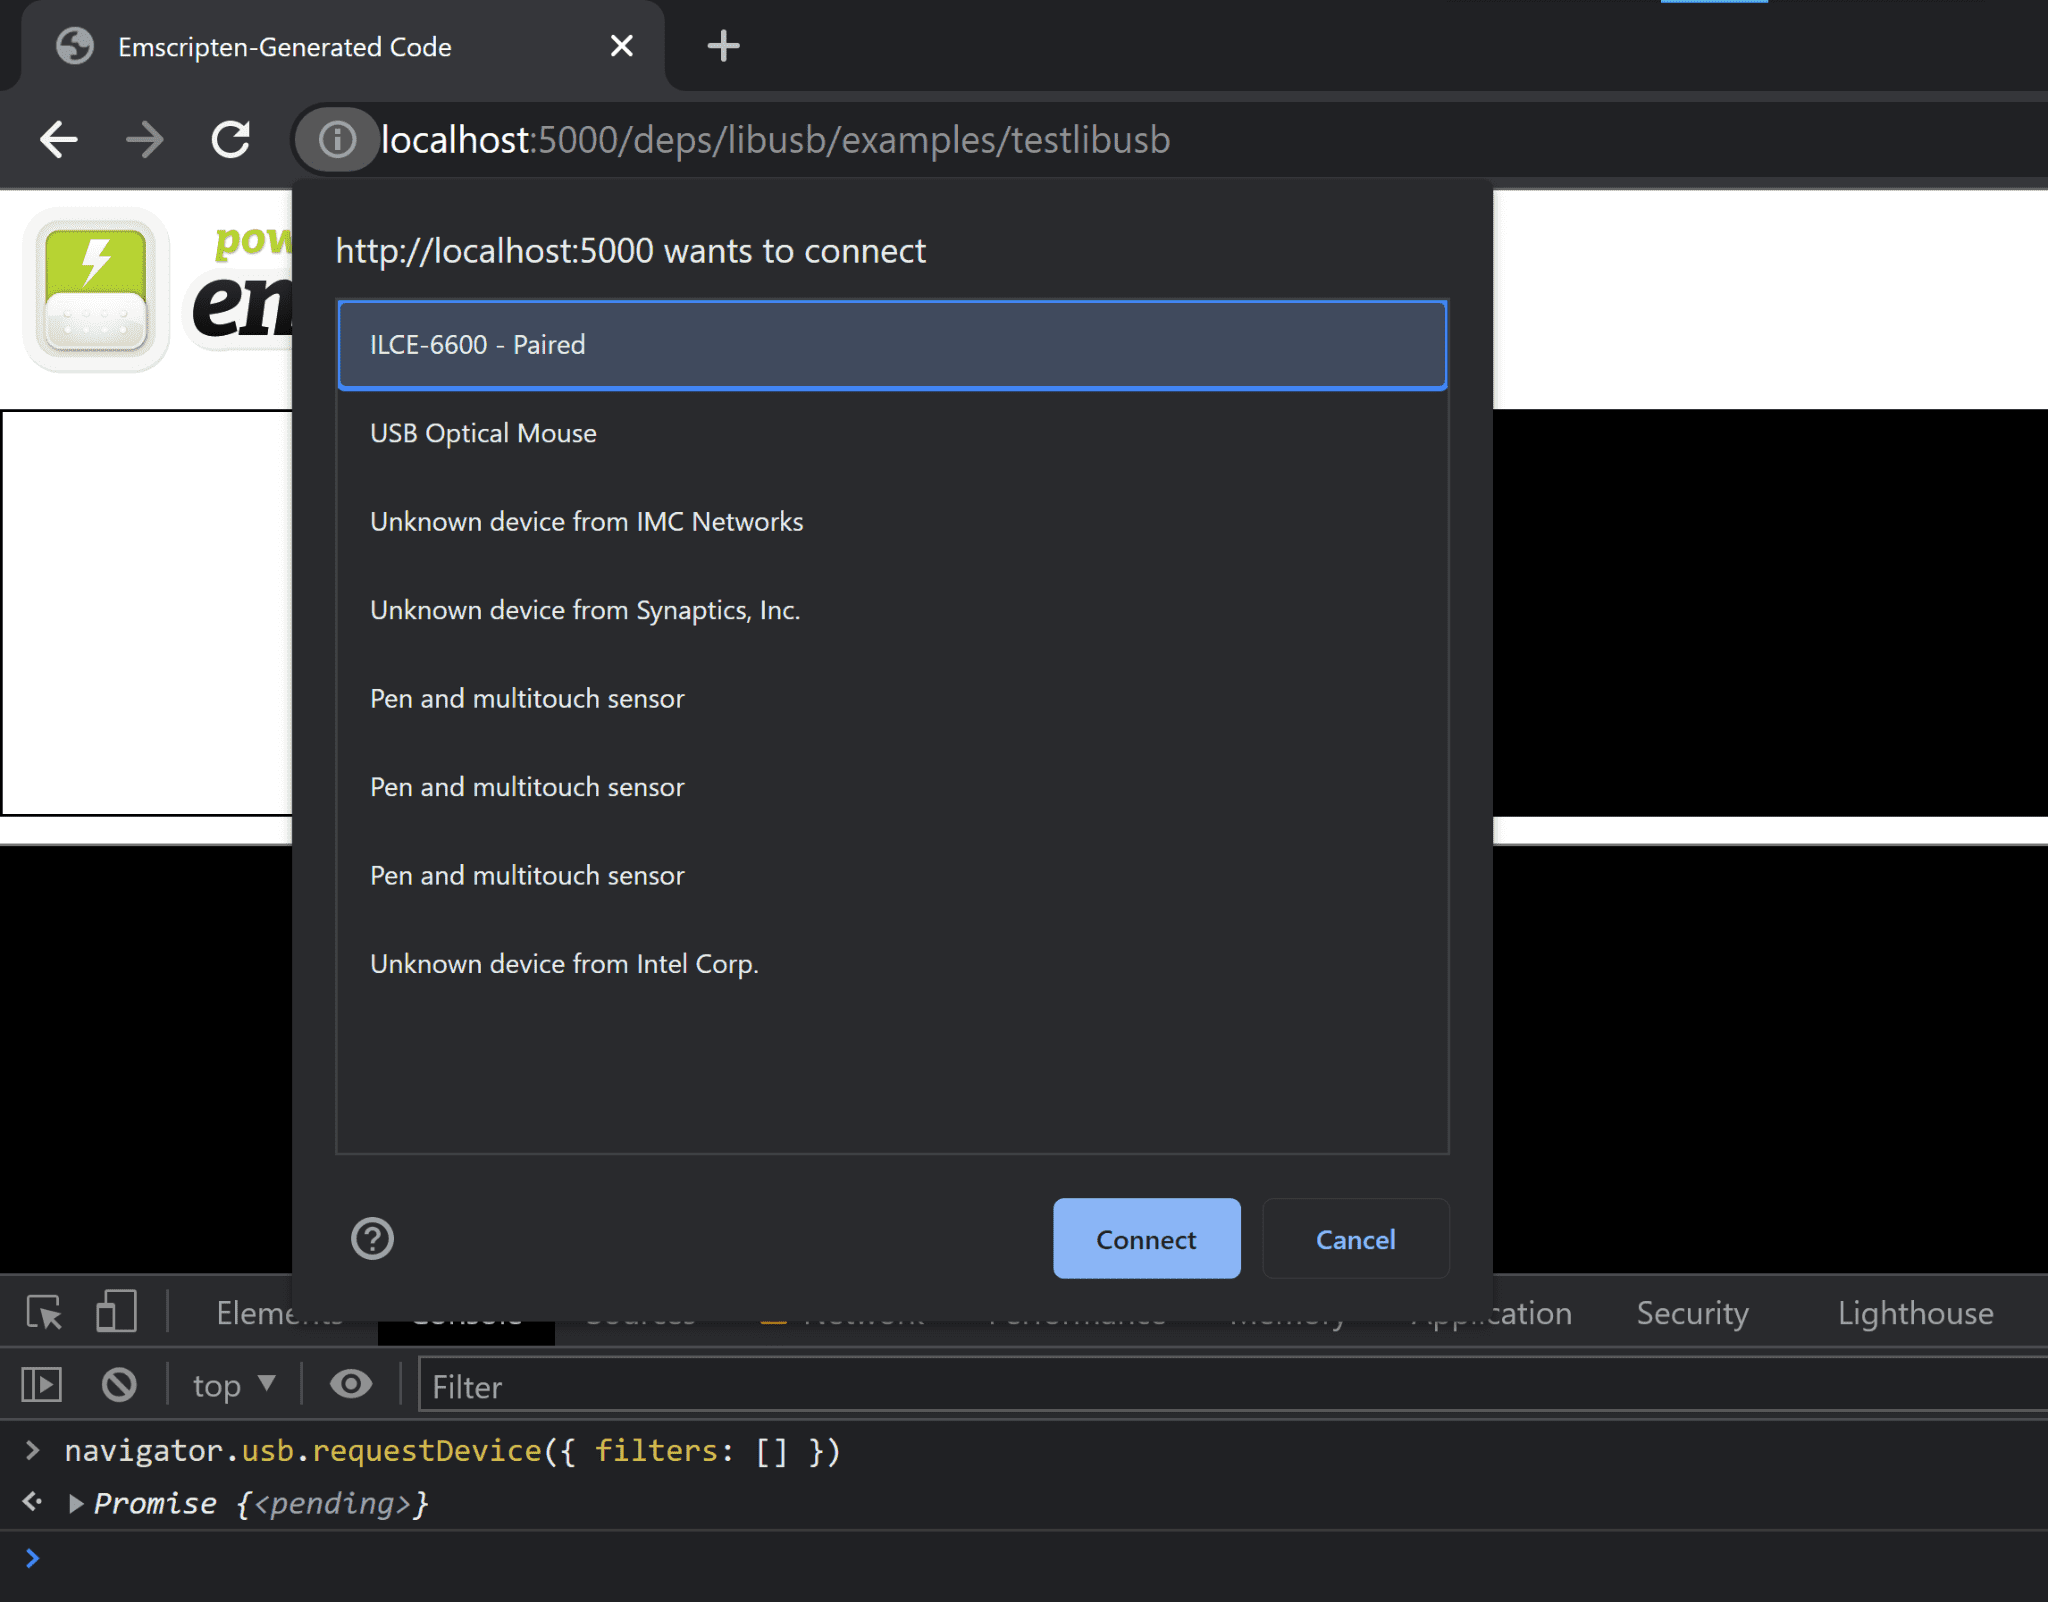Open the Application tab in DevTools
Viewport: 2048px width, 1602px height.
1493,1313
